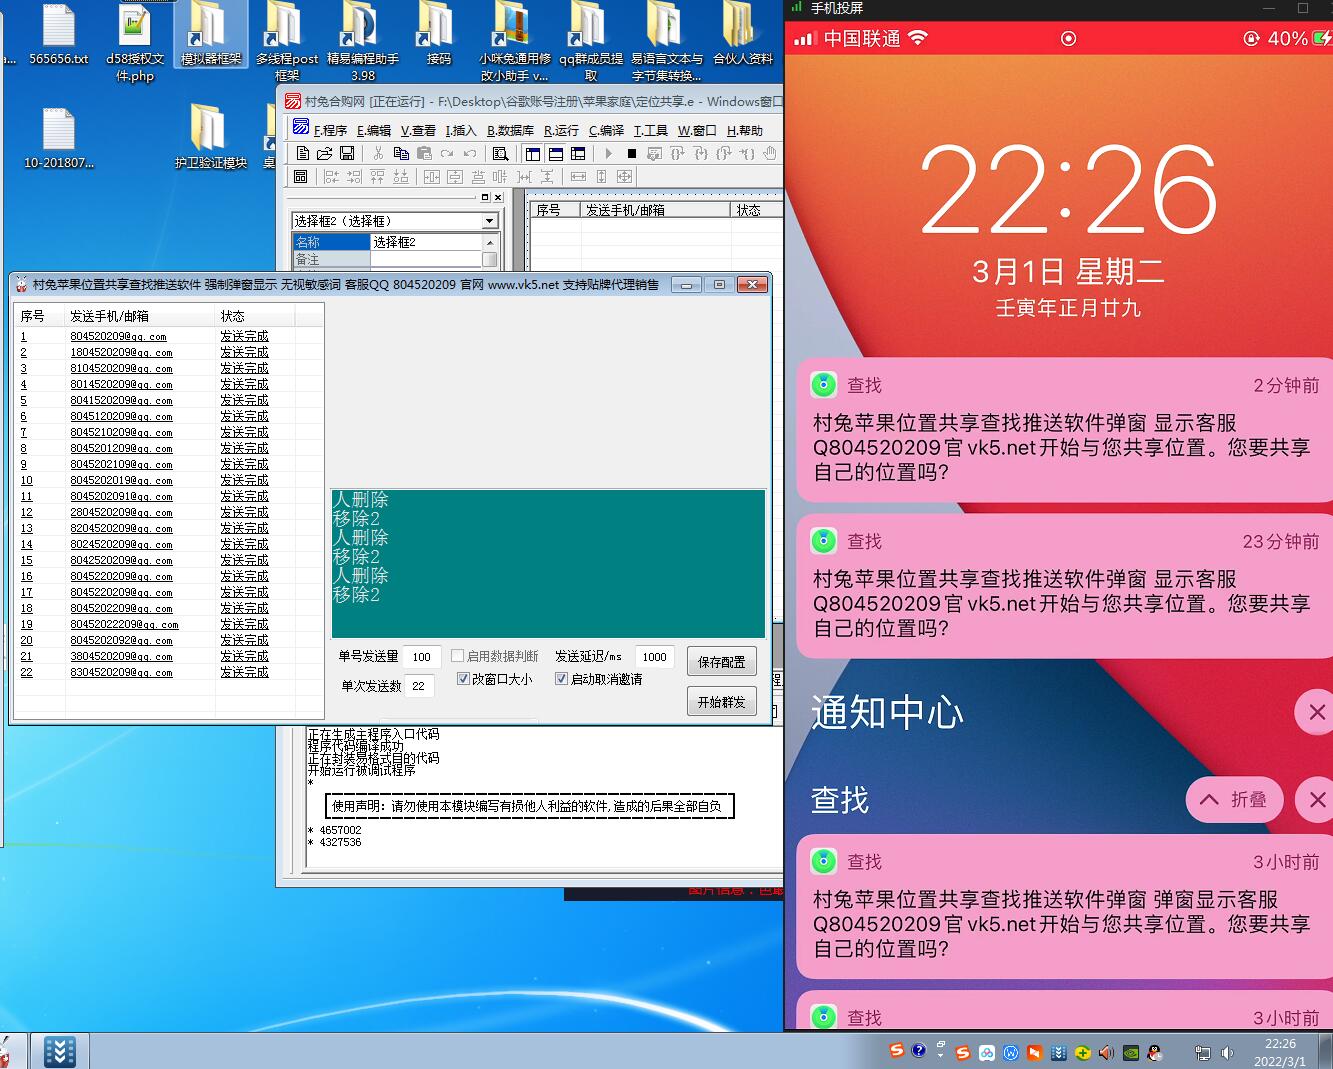Expand the 选择框2 component dropdown arrow
Screen dimensions: 1333x1069
coord(489,221)
